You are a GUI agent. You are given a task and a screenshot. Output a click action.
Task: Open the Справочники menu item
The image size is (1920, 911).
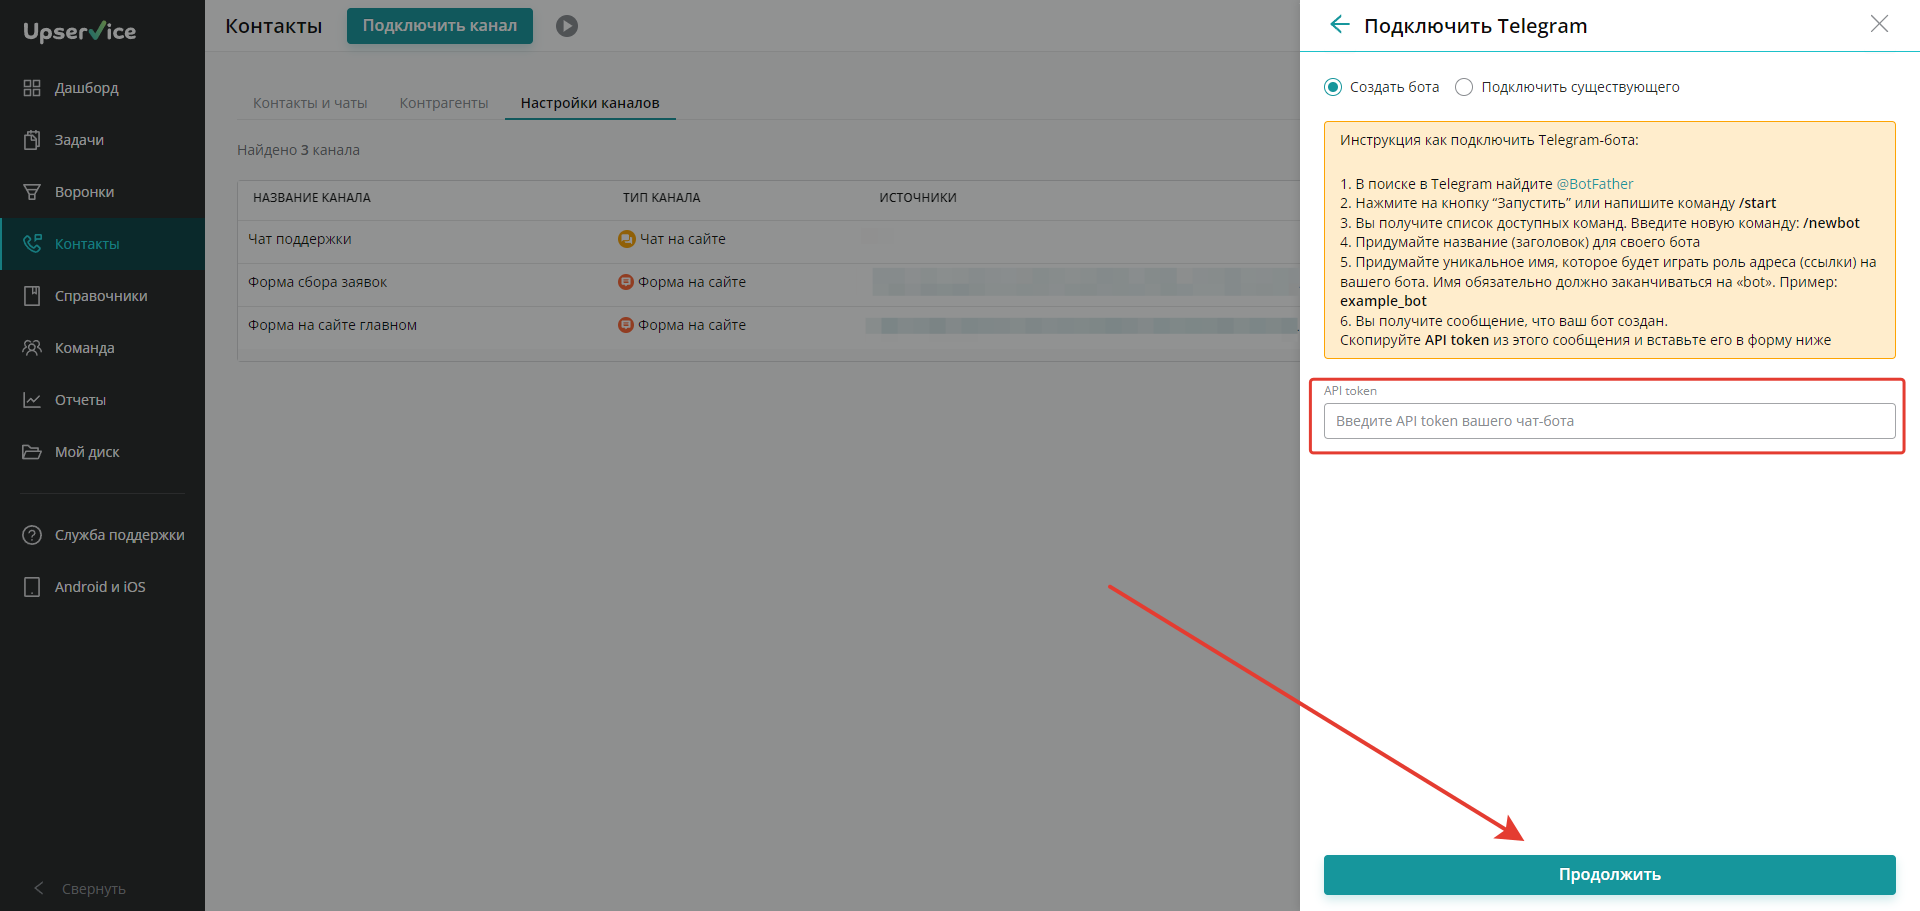pyautogui.click(x=102, y=296)
